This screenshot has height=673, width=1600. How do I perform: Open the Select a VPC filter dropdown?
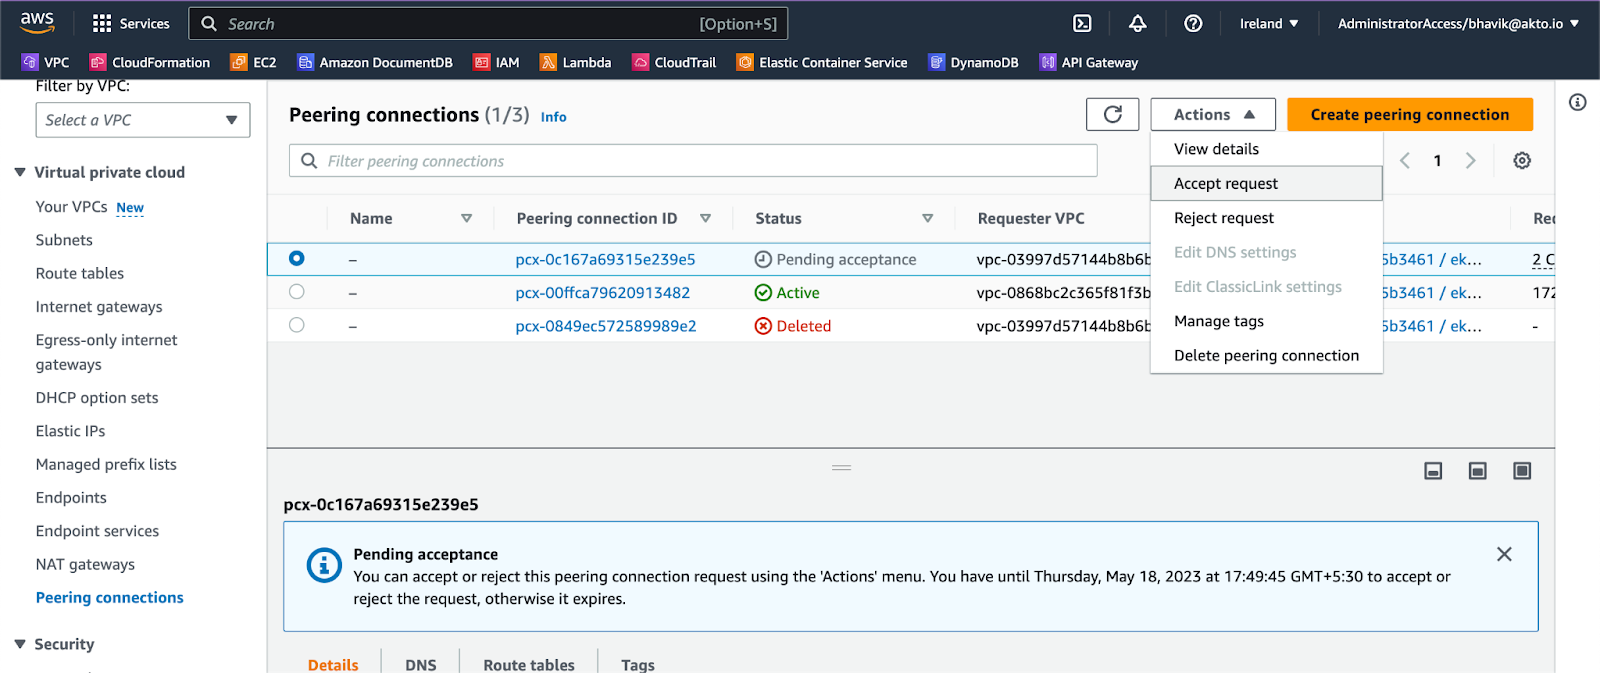tap(143, 120)
